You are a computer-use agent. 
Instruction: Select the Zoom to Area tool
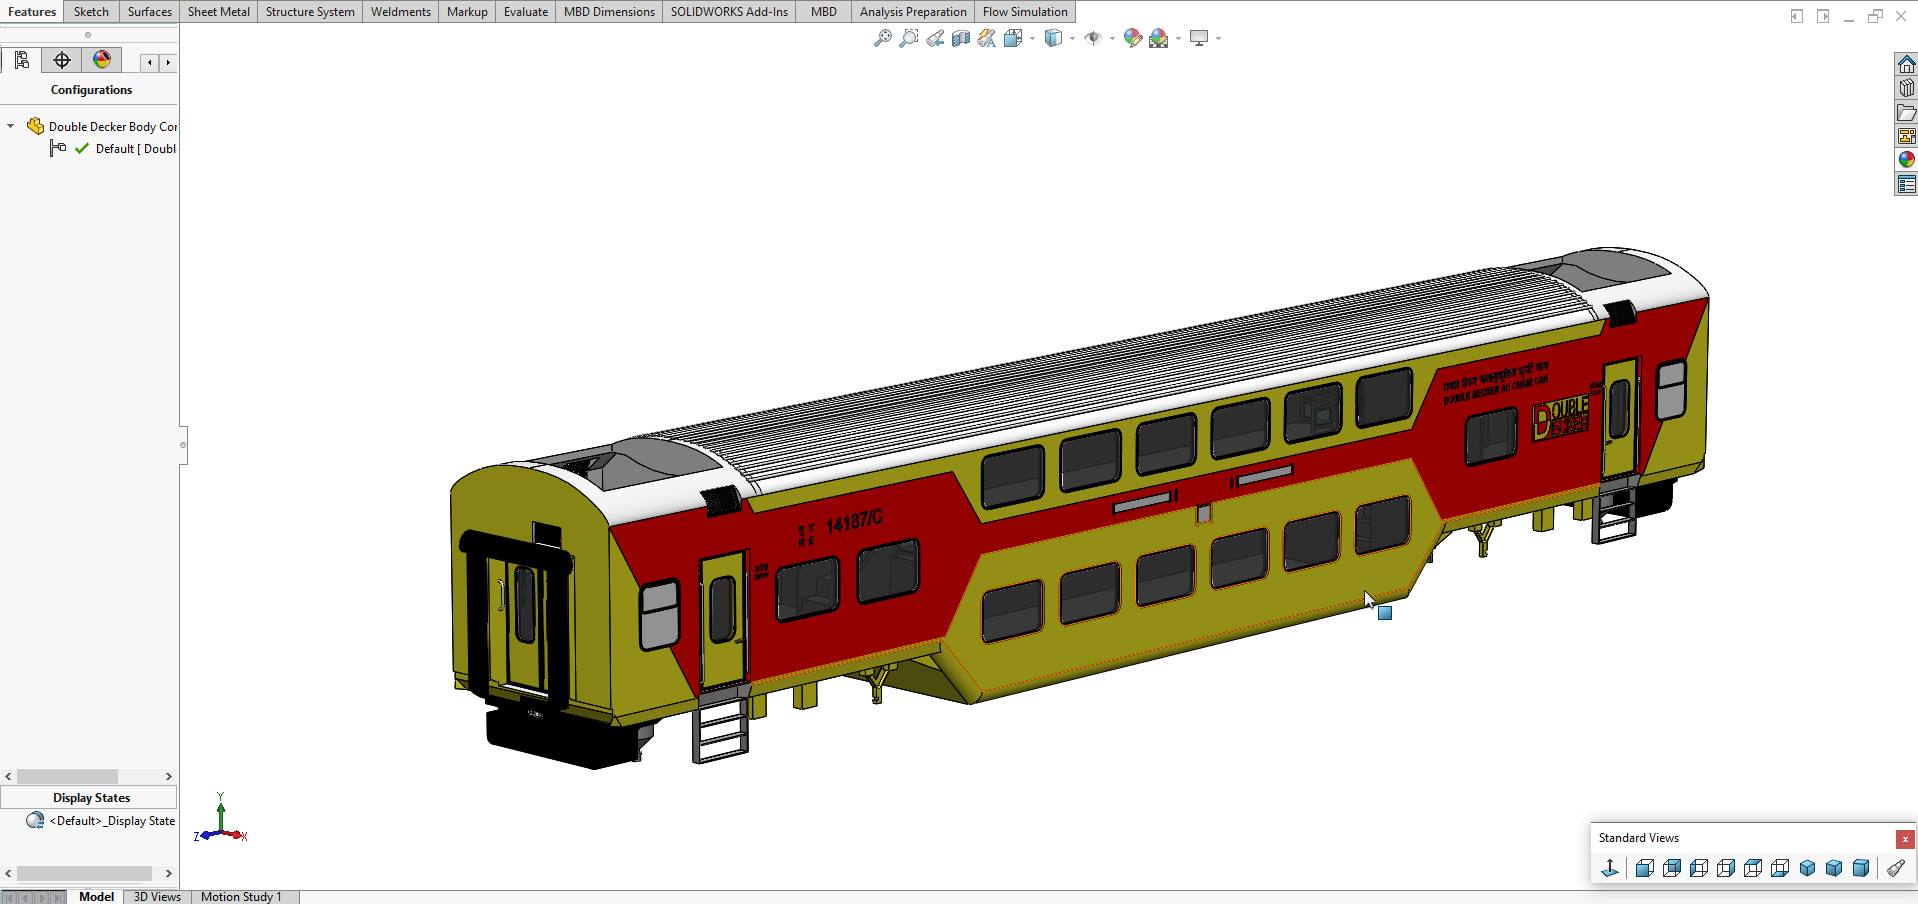pos(908,38)
